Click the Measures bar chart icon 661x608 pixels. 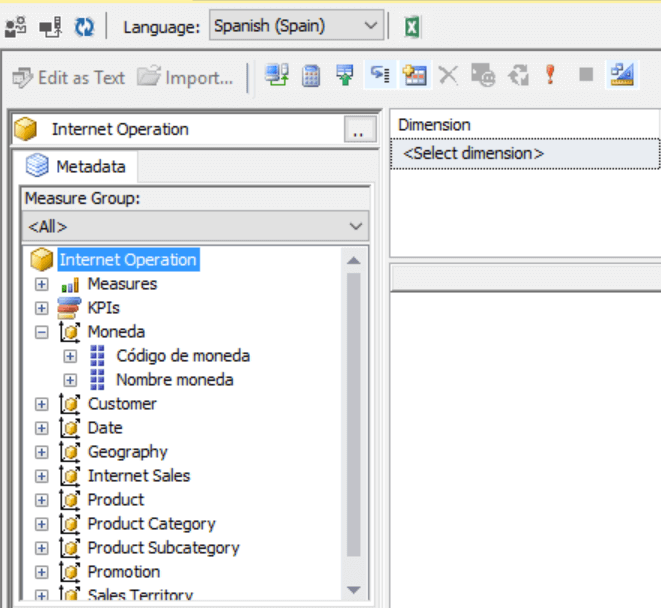[70, 285]
